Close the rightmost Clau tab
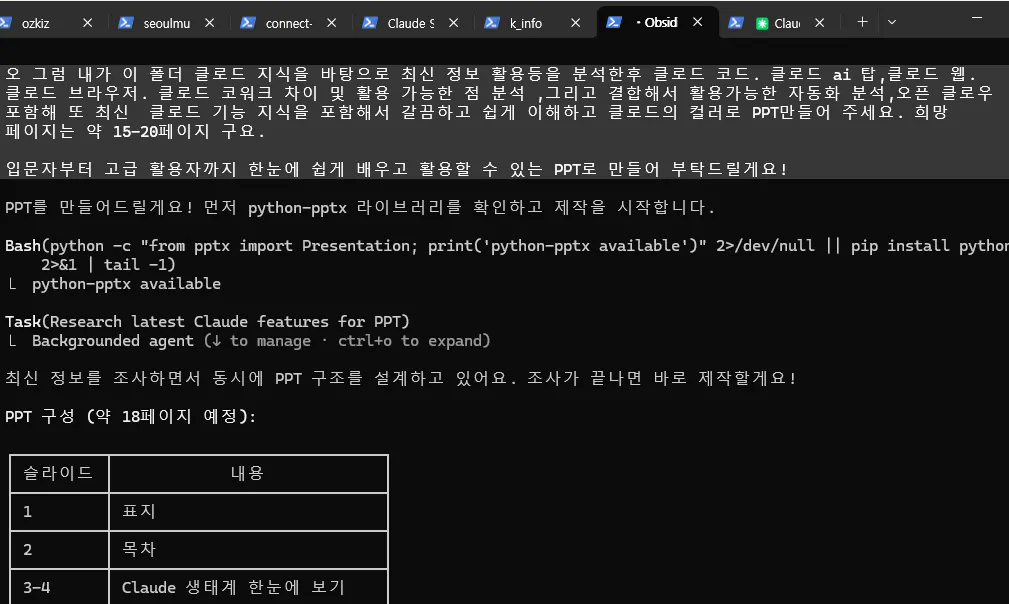Image resolution: width=1009 pixels, height=604 pixels. click(x=818, y=21)
